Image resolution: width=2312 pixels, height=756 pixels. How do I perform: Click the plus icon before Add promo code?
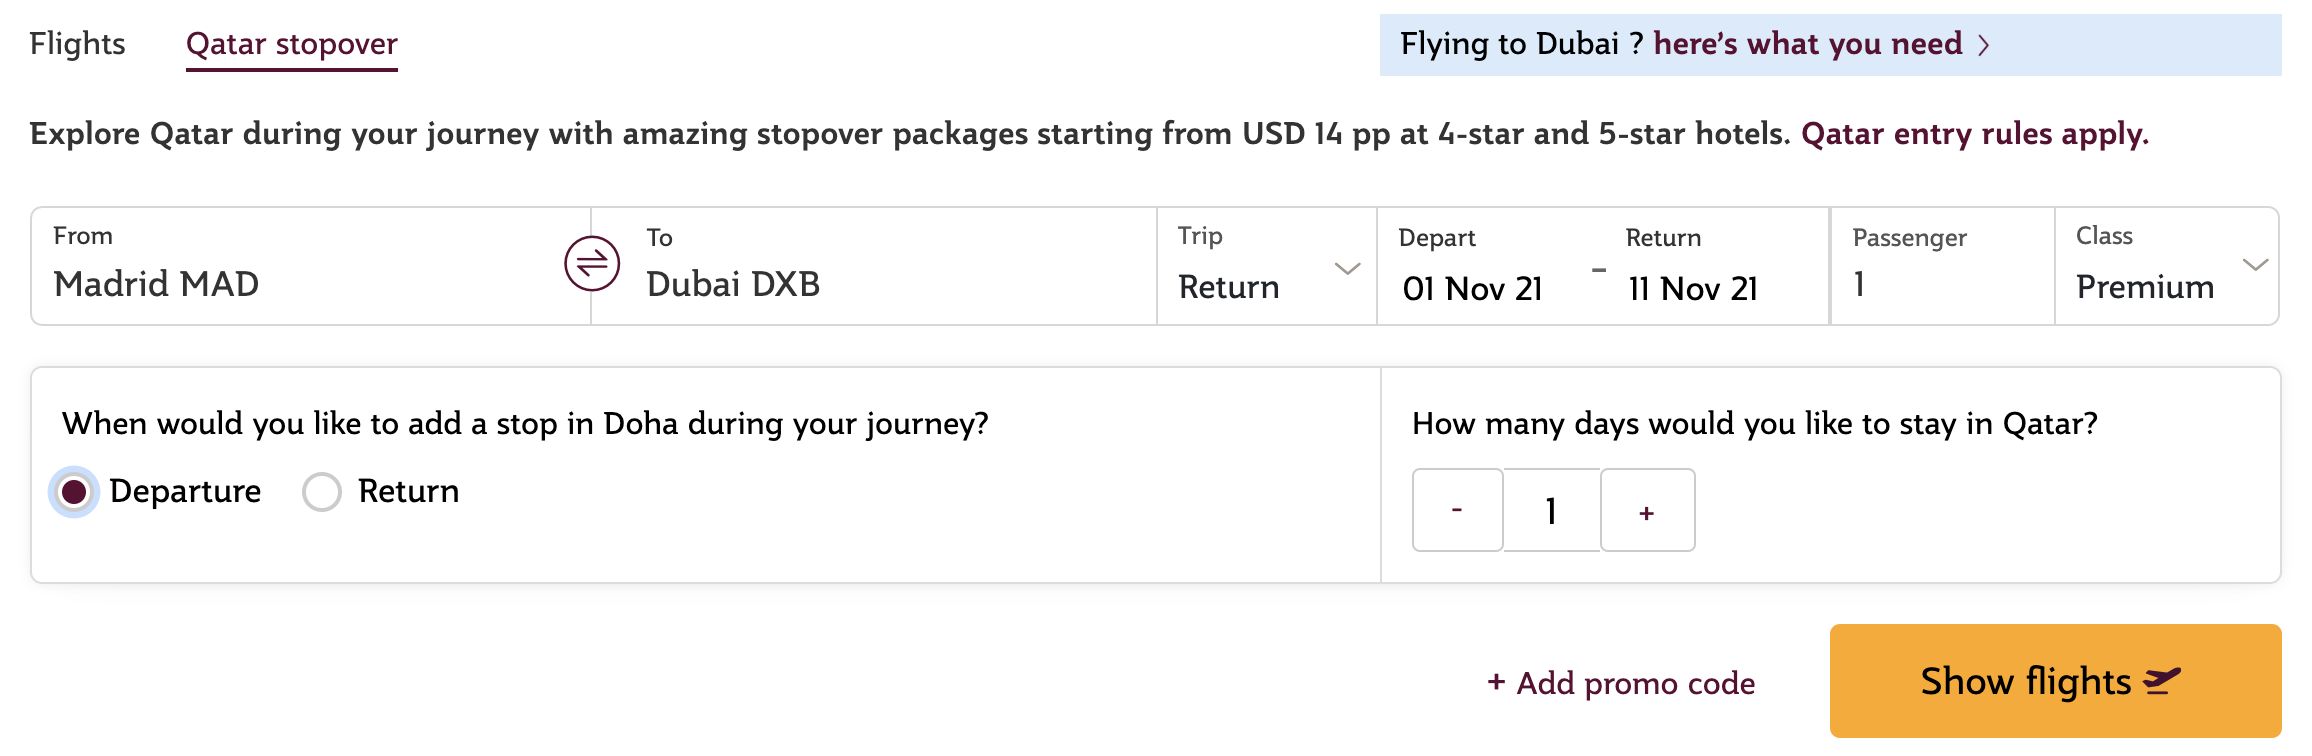[x=1496, y=682]
